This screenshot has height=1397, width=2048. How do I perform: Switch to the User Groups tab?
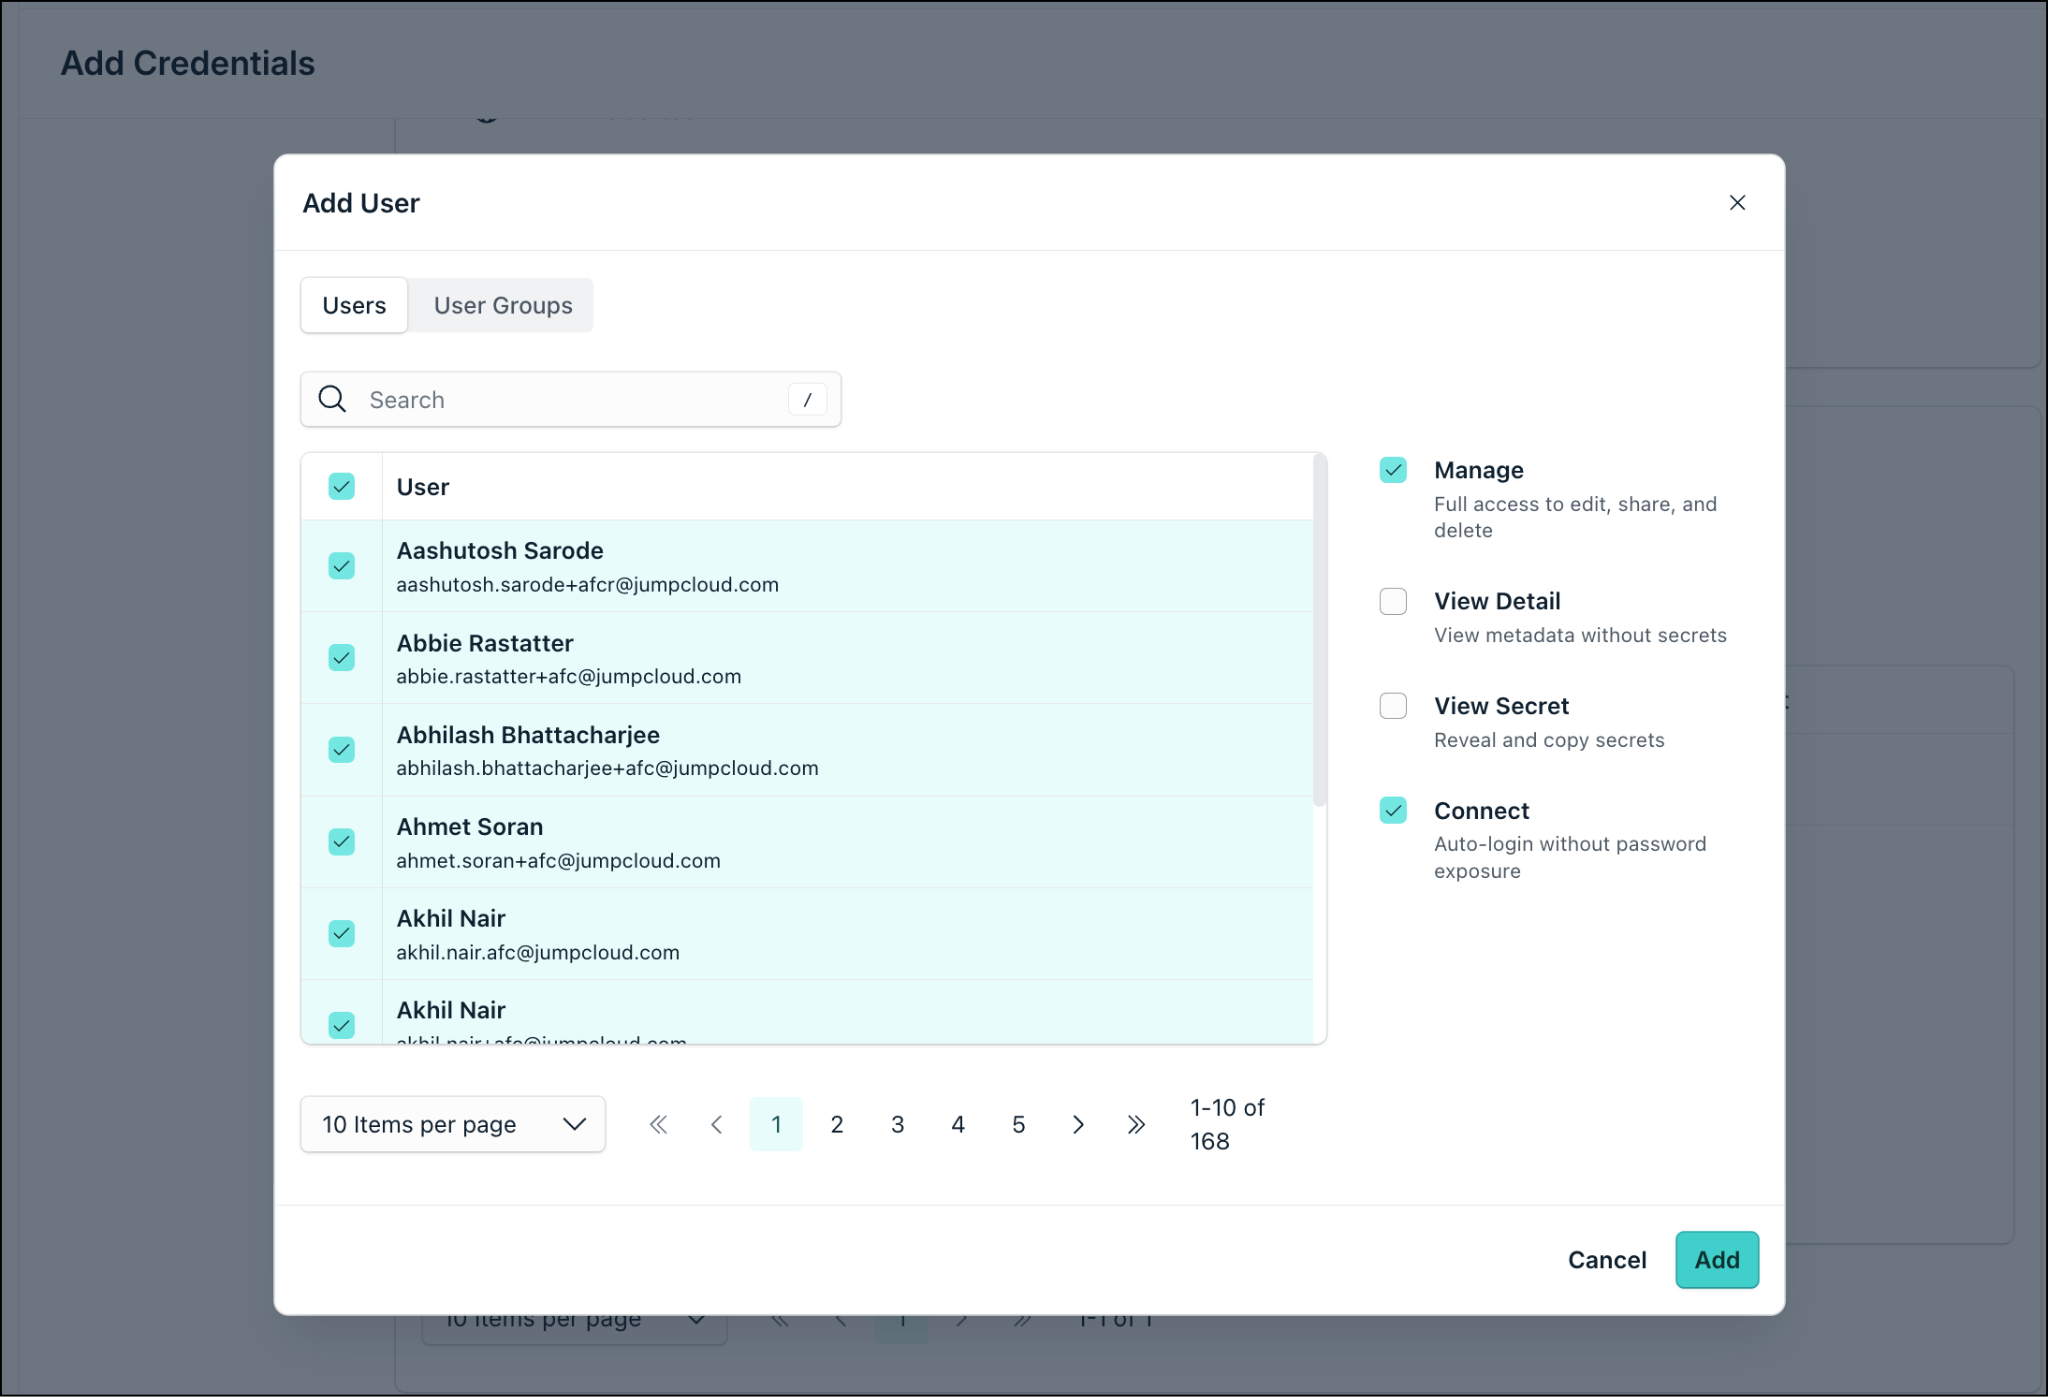coord(503,305)
